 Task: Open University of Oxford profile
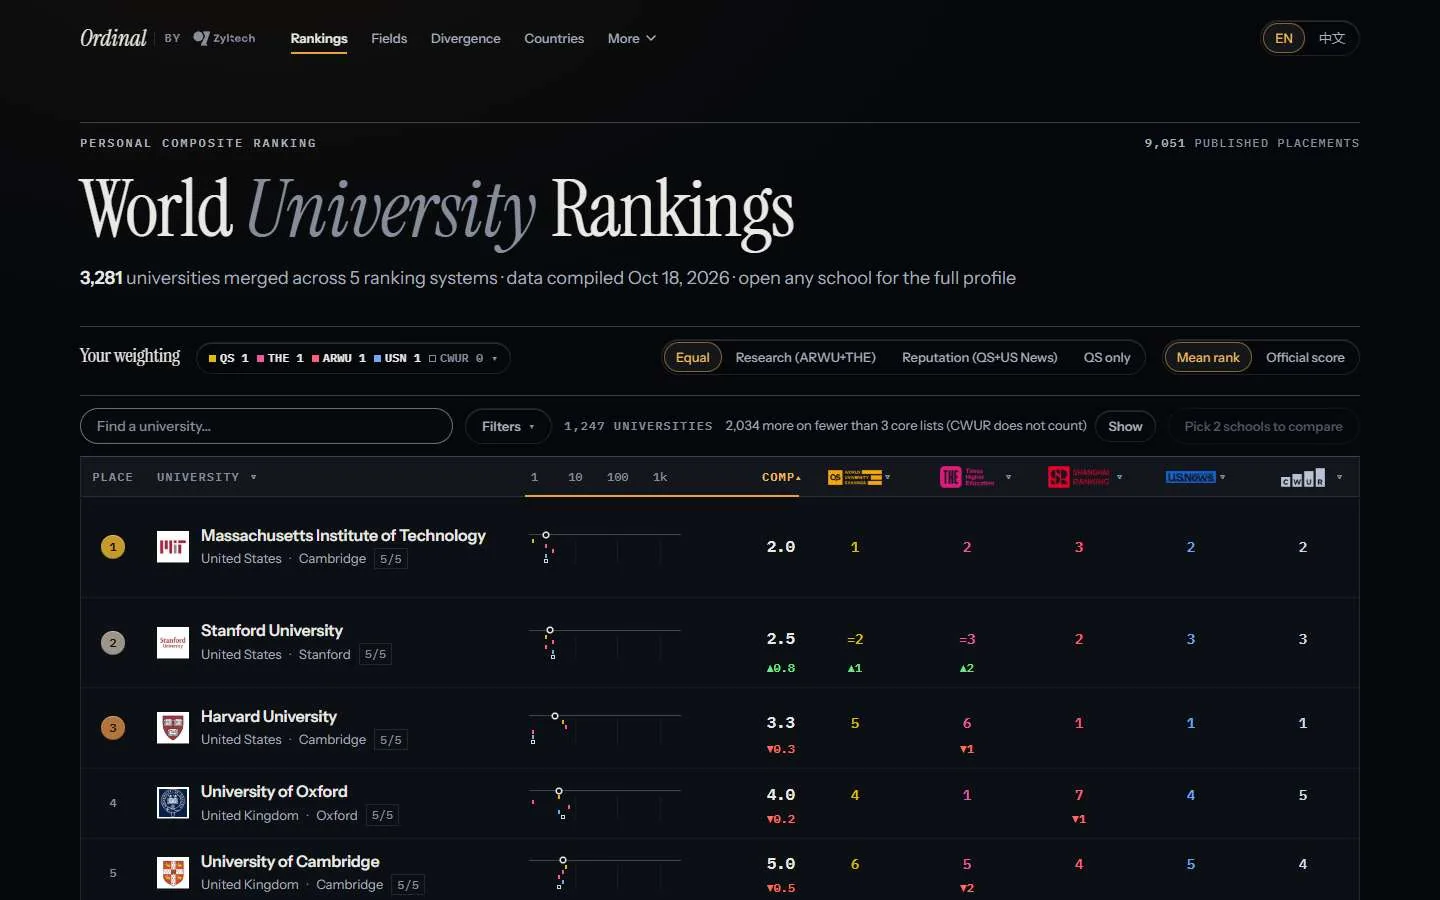[x=274, y=791]
